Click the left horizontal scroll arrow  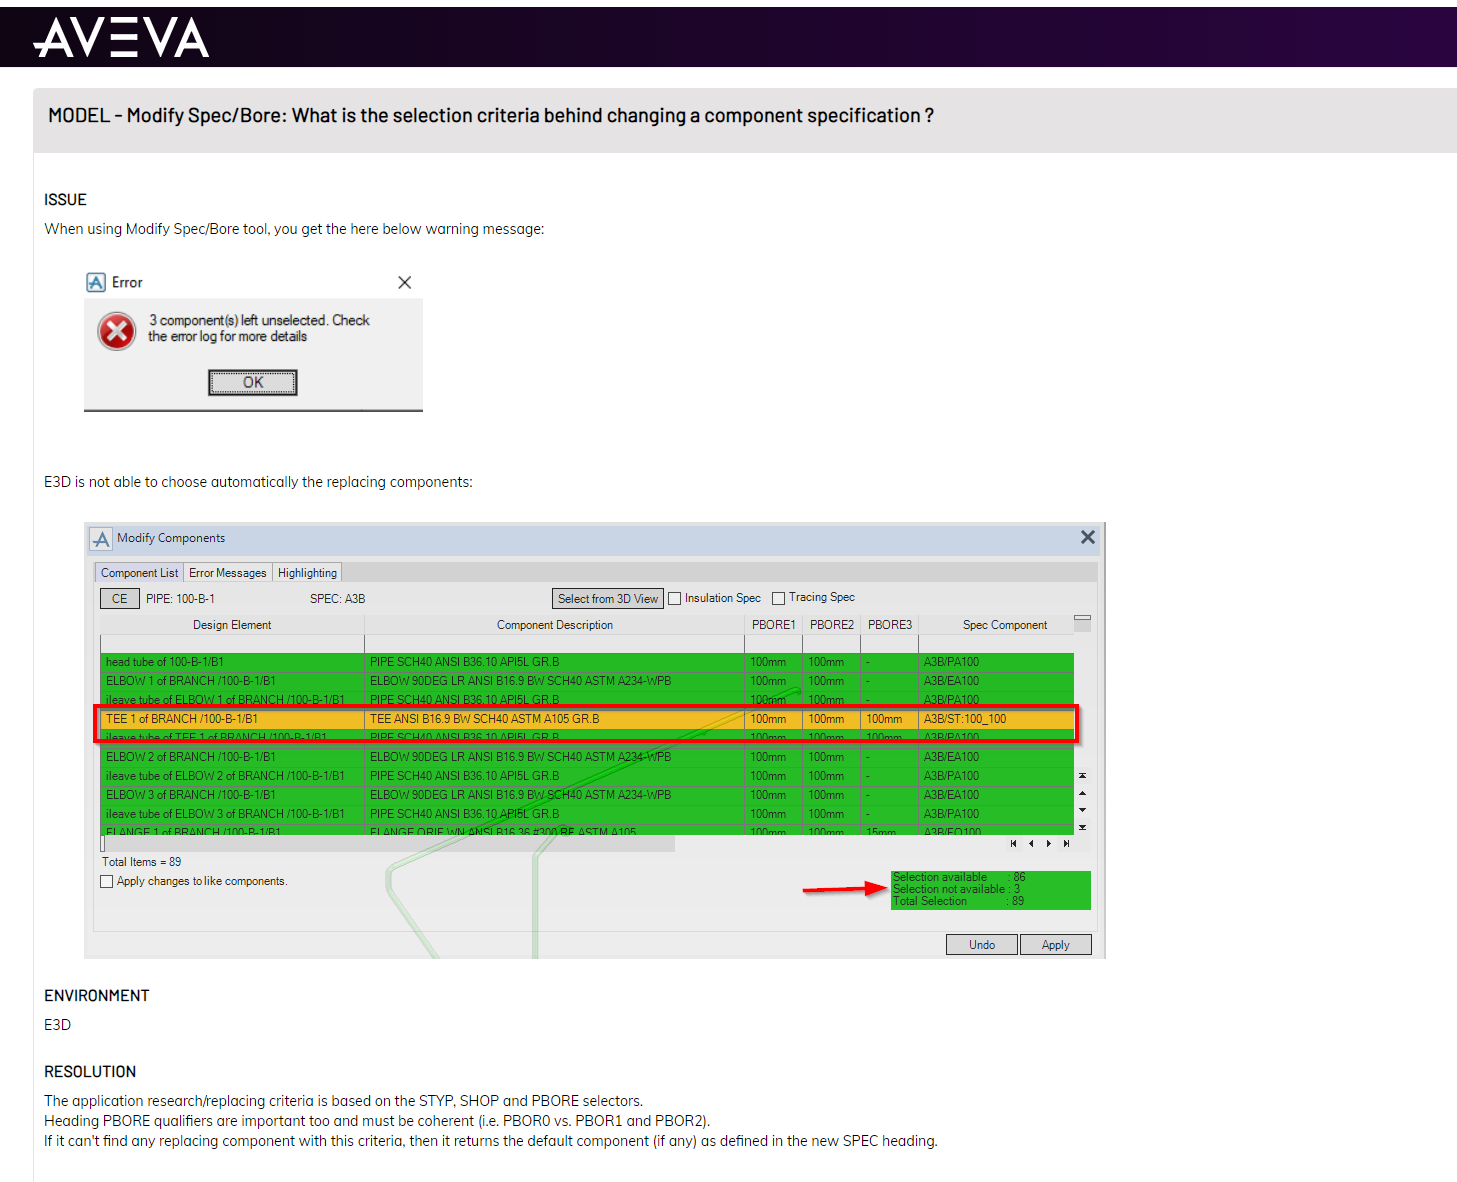1031,844
